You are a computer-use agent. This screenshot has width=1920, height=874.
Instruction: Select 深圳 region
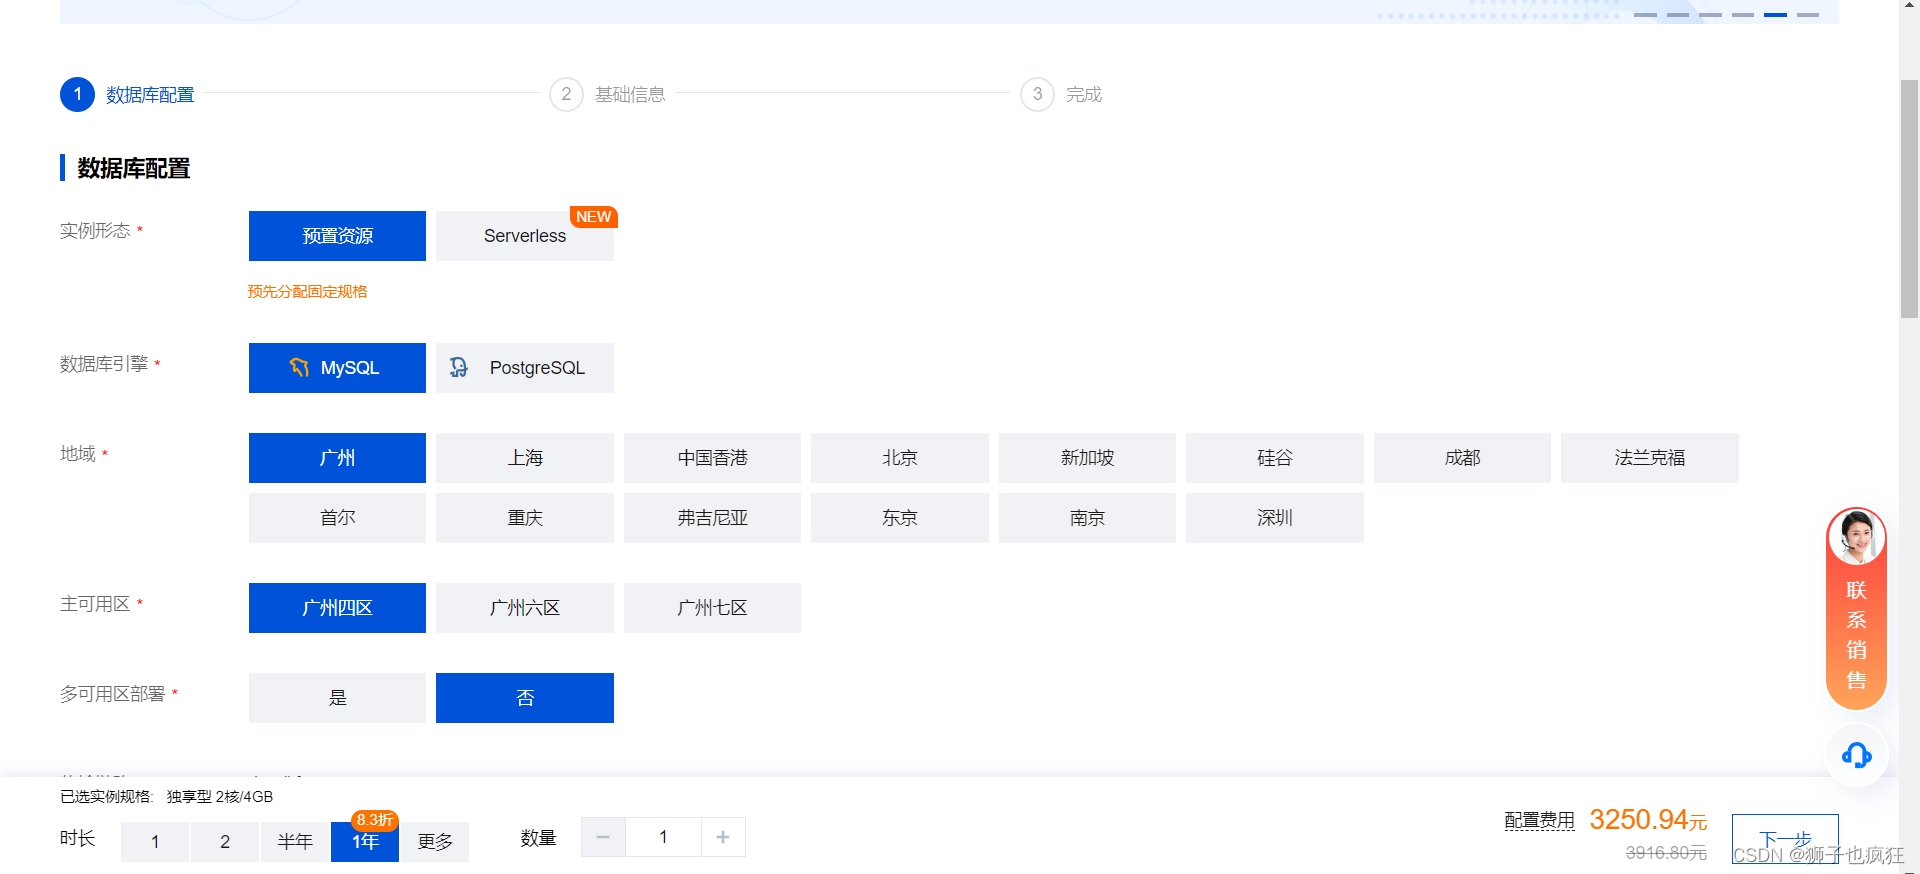(x=1275, y=518)
